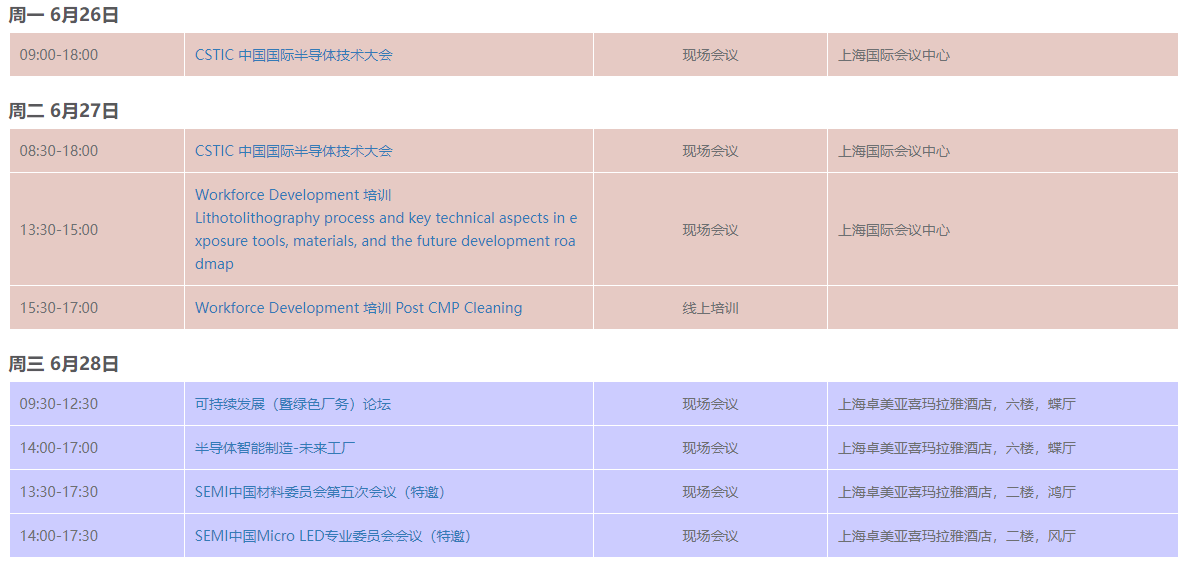1183x561 pixels.
Task: Open the CSTIC link in the 09:00-18:00 row
Action: (293, 55)
